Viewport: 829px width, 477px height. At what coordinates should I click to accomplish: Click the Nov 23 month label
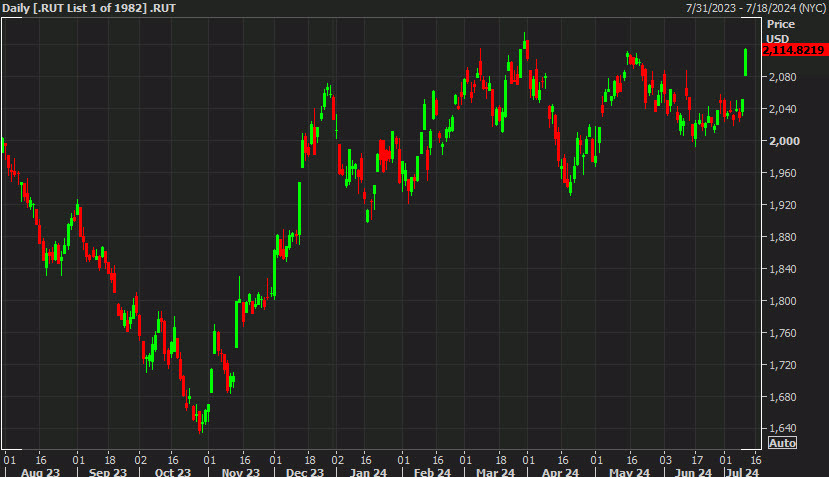(241, 472)
